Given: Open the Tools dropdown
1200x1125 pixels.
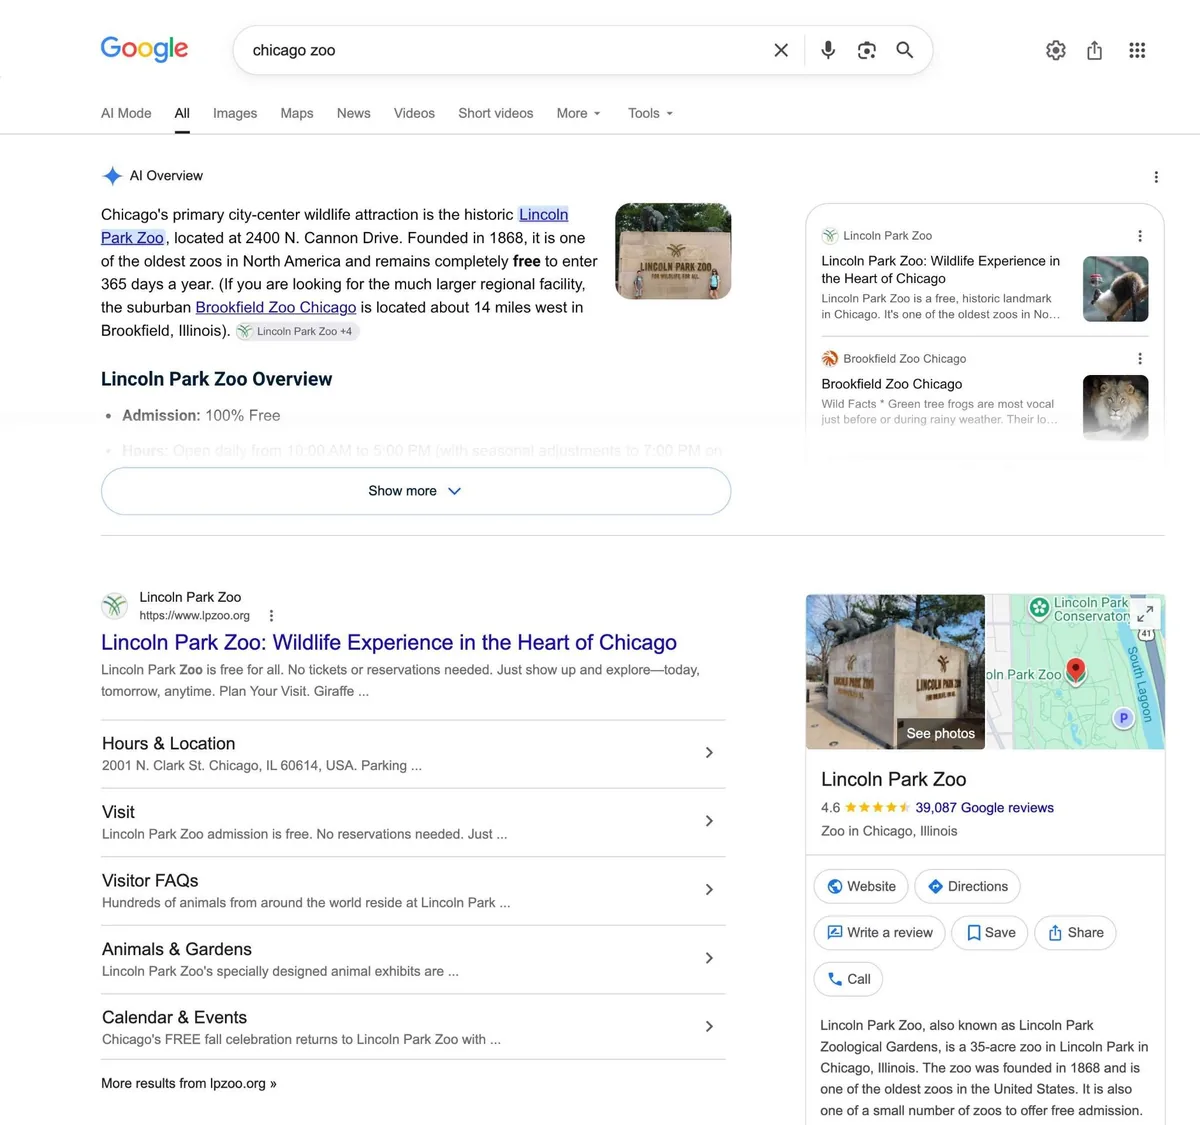Looking at the screenshot, I should pos(650,113).
